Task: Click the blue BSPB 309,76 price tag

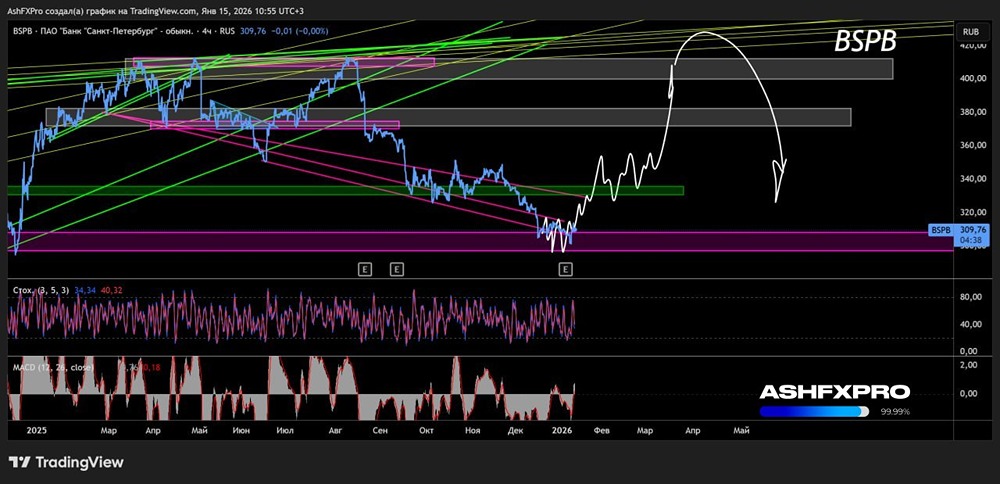Action: pyautogui.click(x=960, y=234)
